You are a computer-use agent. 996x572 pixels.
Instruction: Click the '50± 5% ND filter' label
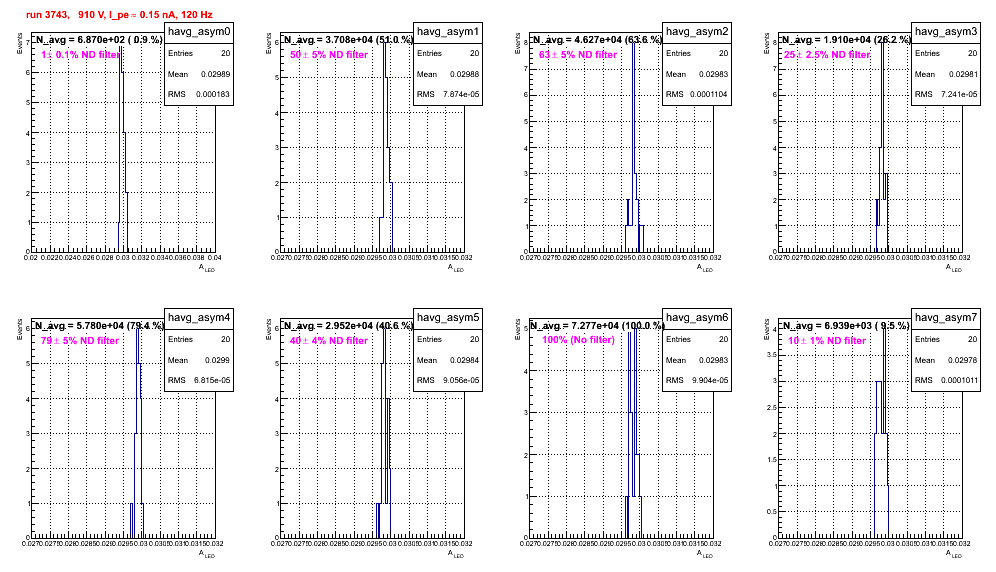click(329, 55)
